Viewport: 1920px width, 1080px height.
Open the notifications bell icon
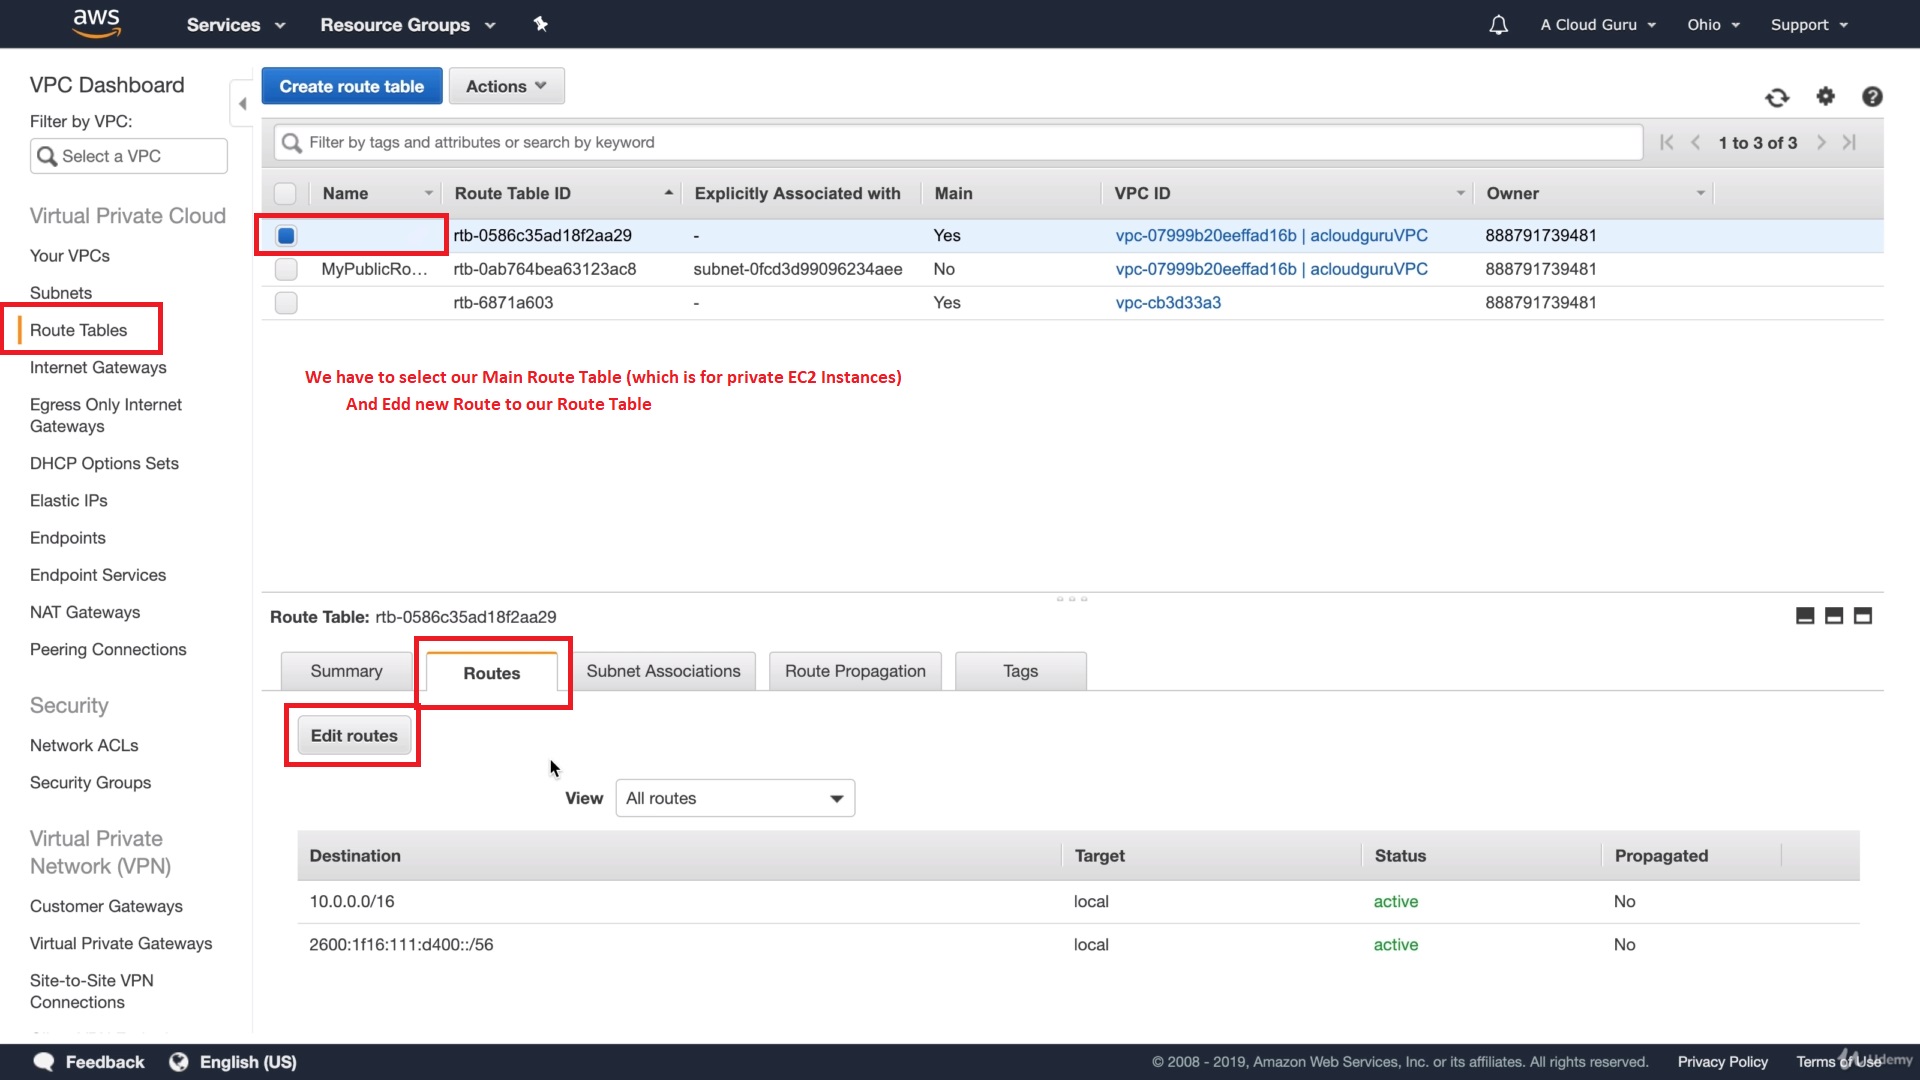[1498, 25]
